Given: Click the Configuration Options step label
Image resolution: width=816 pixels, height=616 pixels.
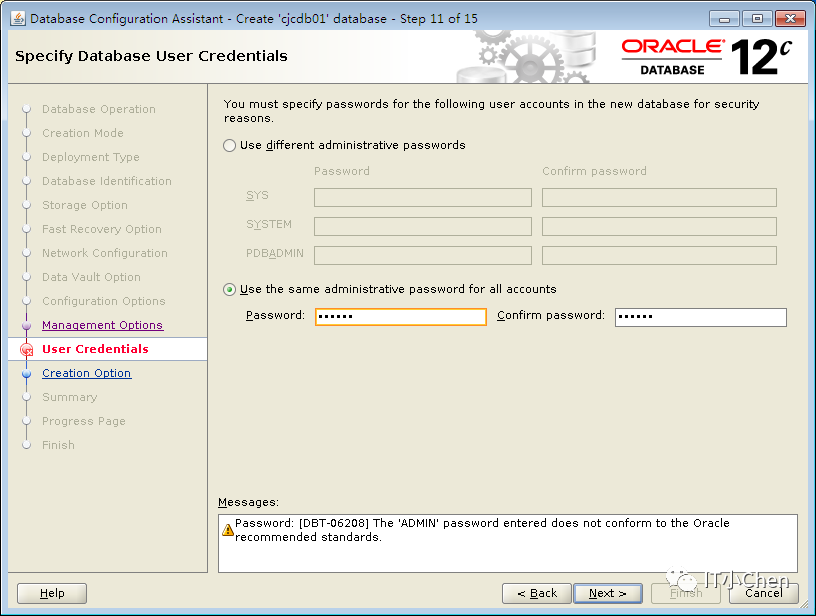Looking at the screenshot, I should (104, 301).
